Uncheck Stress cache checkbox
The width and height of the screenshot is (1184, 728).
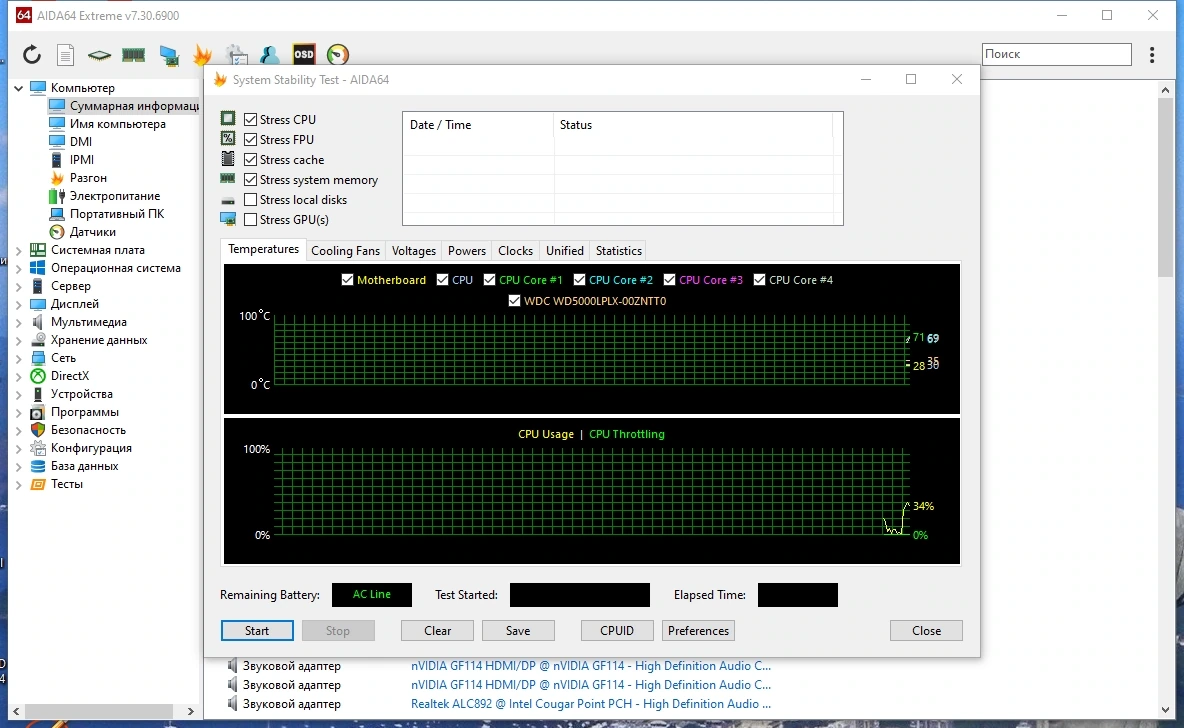point(251,159)
